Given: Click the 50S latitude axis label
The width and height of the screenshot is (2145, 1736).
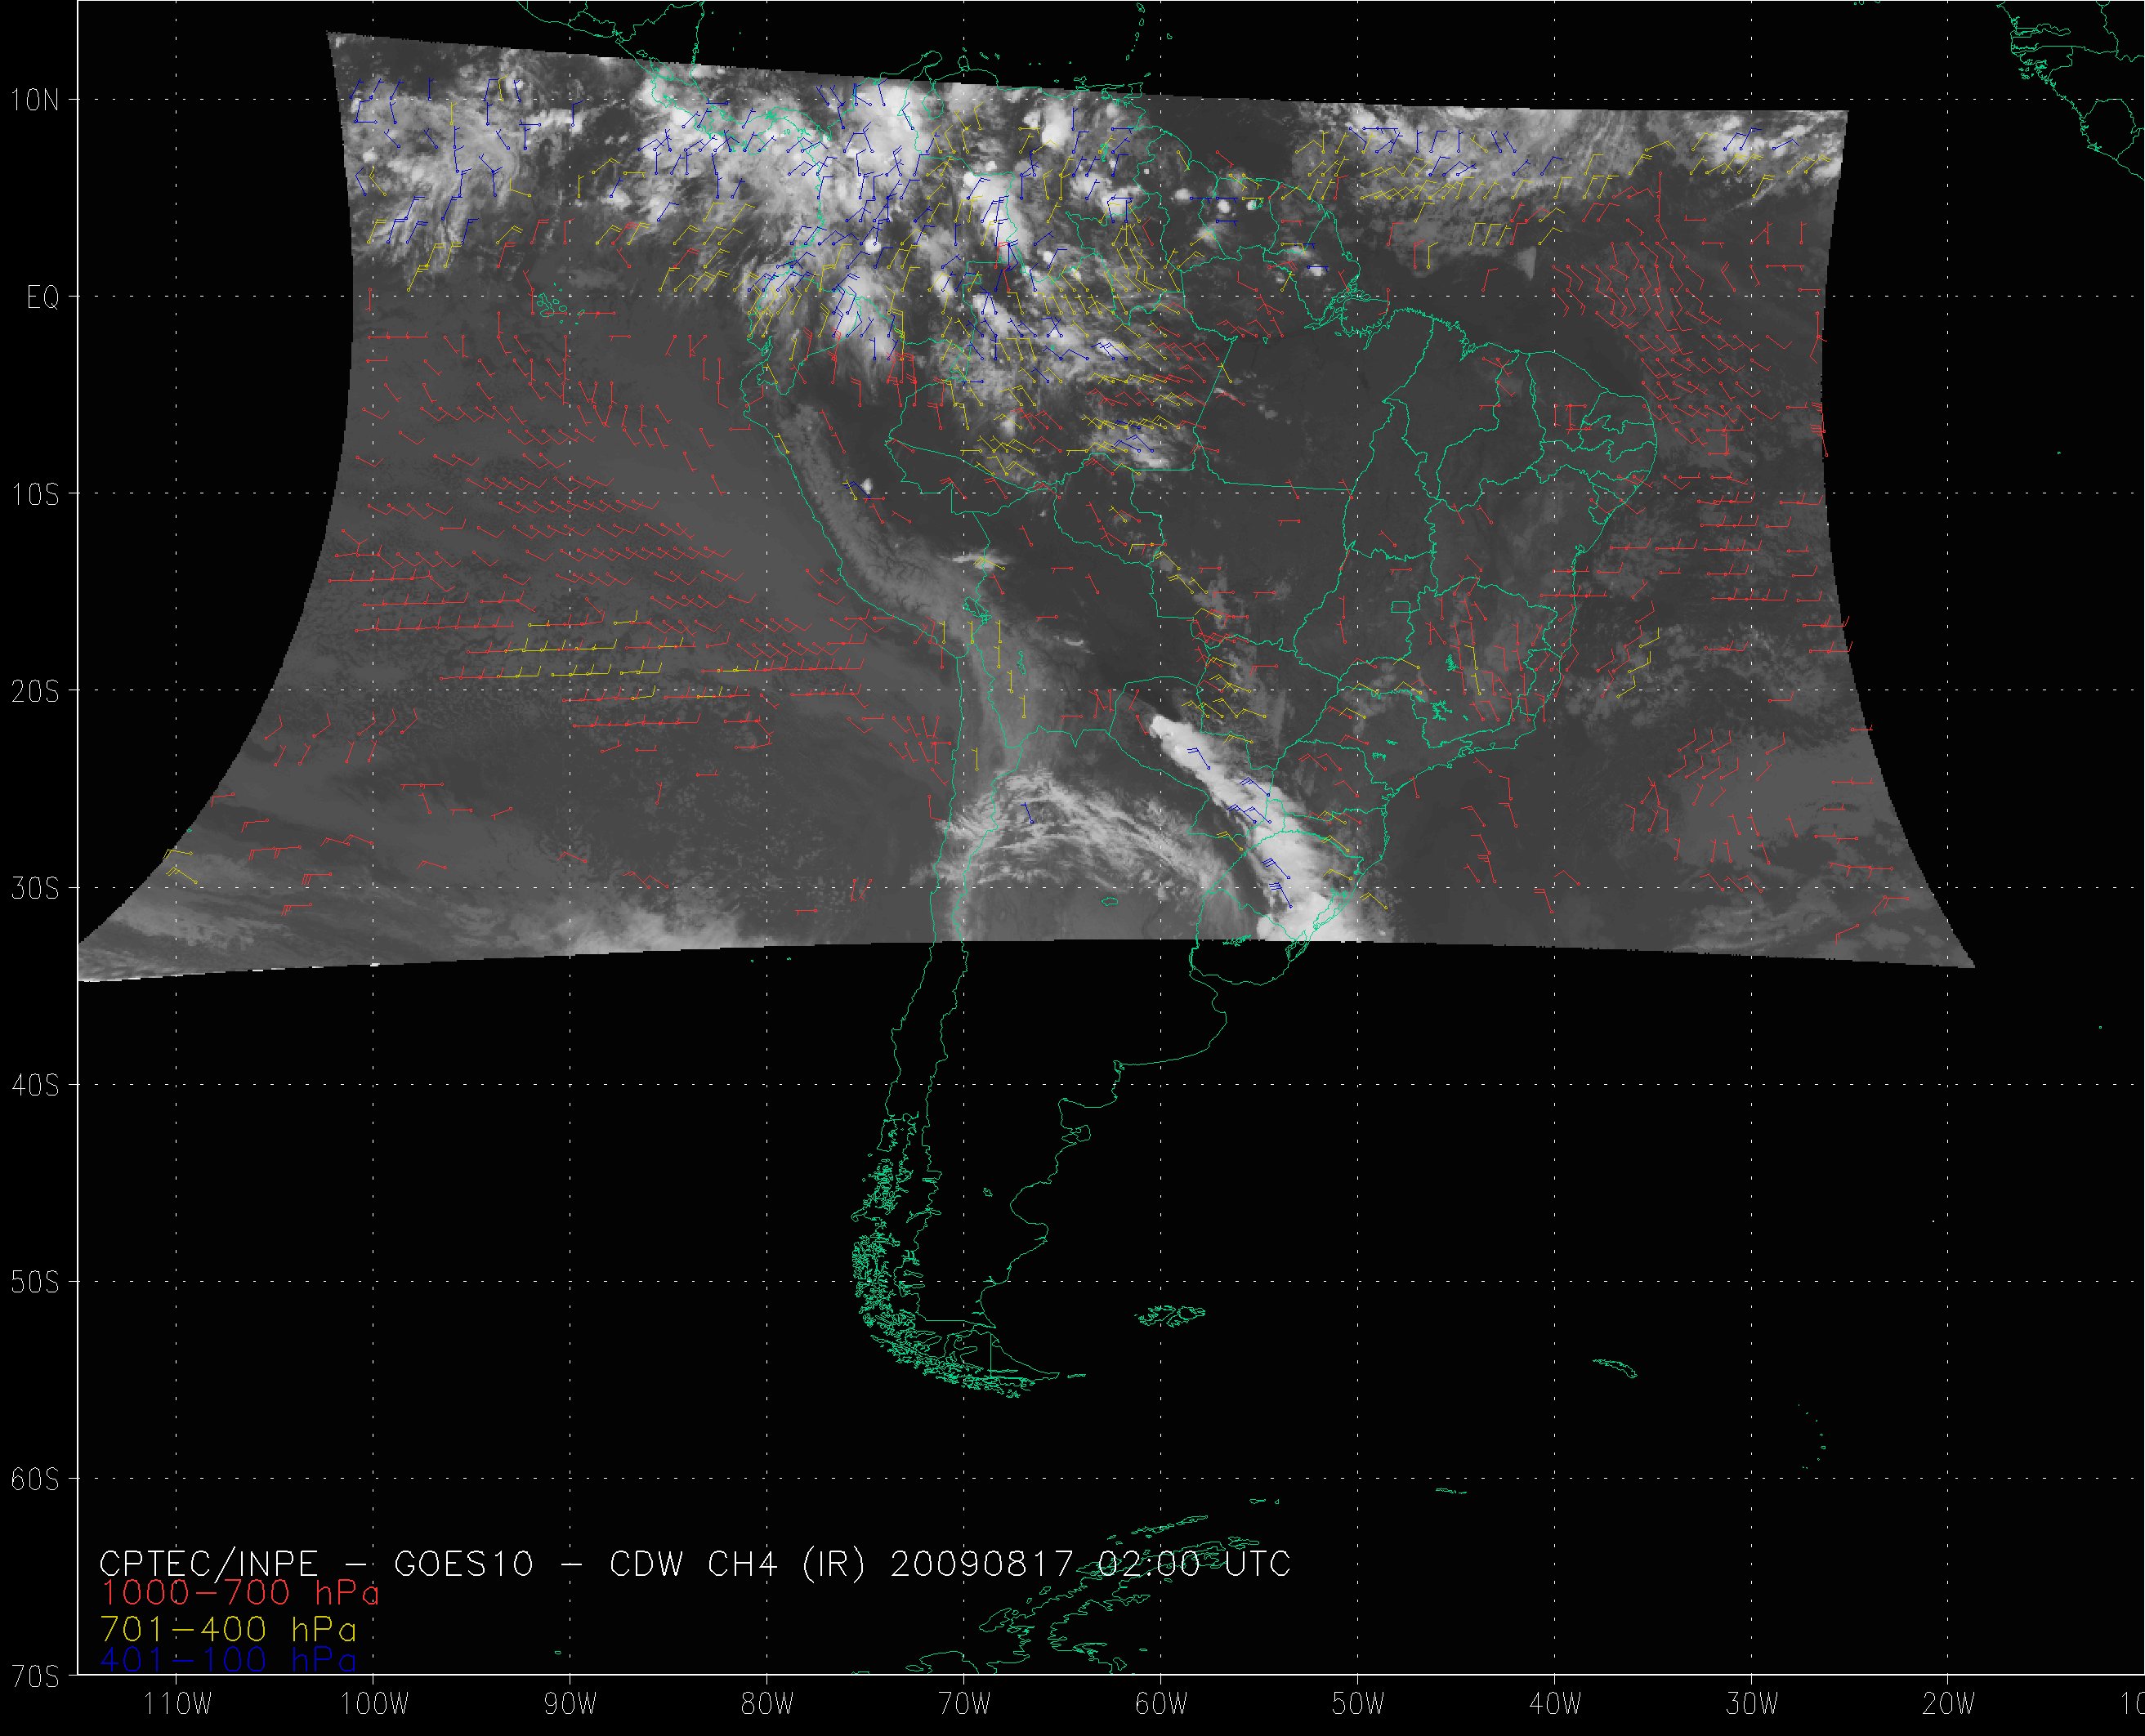Looking at the screenshot, I should tap(36, 1283).
